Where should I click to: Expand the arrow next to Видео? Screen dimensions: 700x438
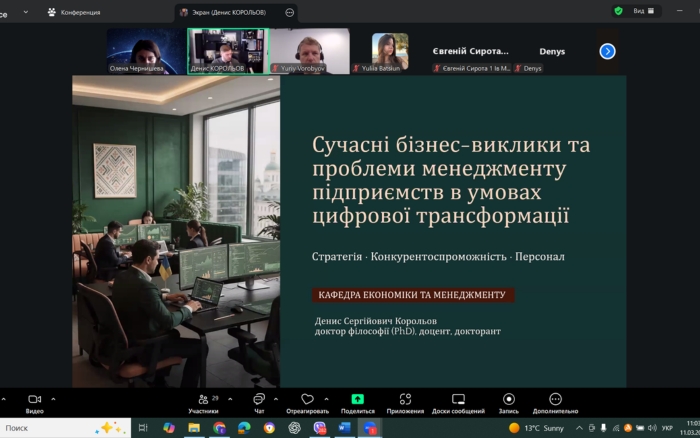(x=53, y=398)
